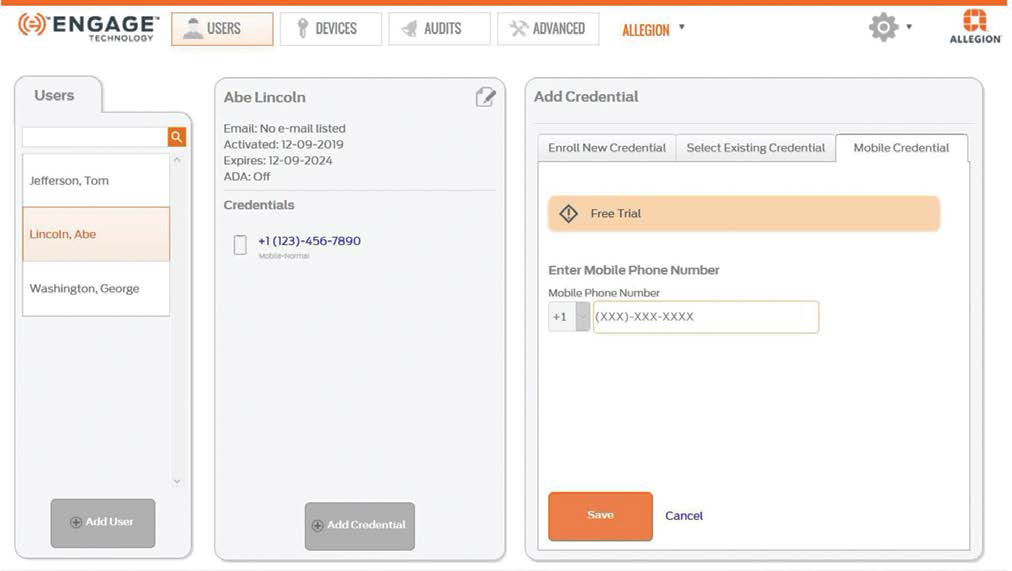Expand the Allegion account dropdown

click(x=681, y=28)
